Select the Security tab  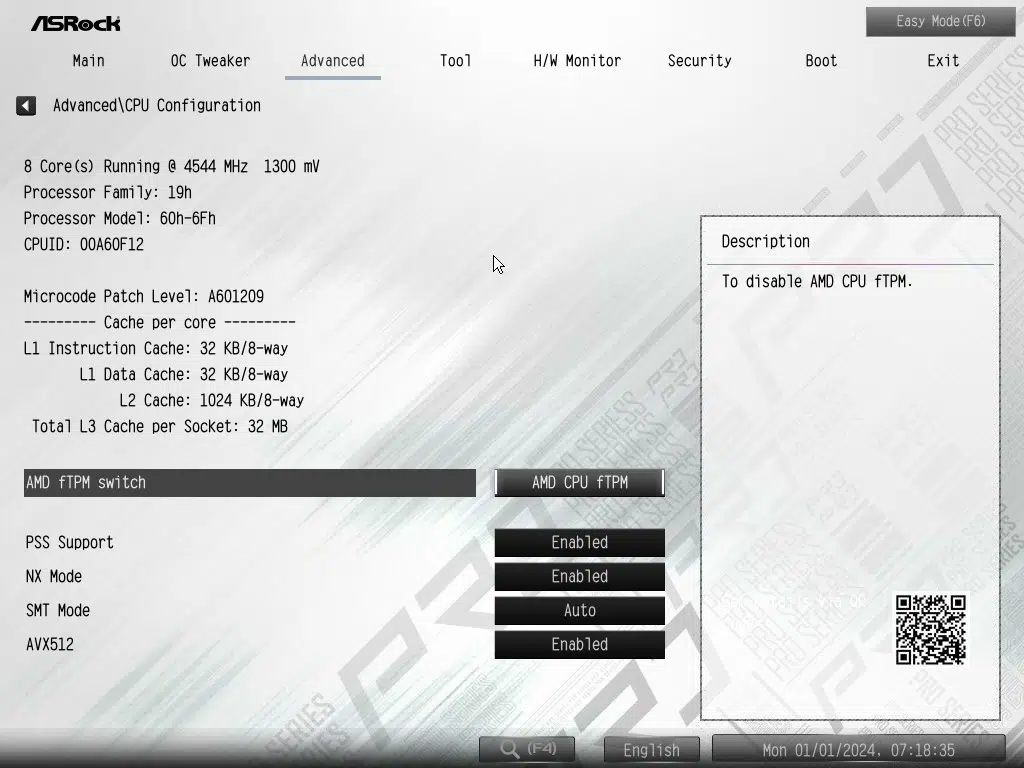pyautogui.click(x=699, y=60)
